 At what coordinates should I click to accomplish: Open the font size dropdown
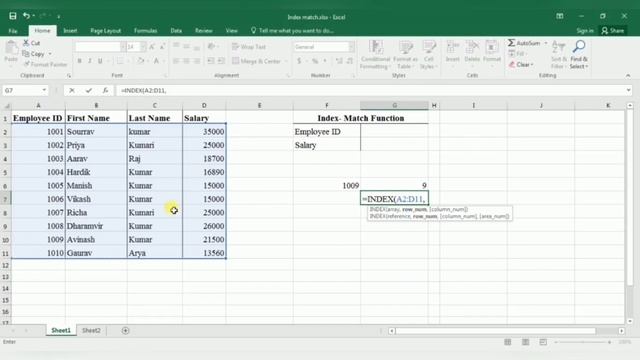click(143, 47)
